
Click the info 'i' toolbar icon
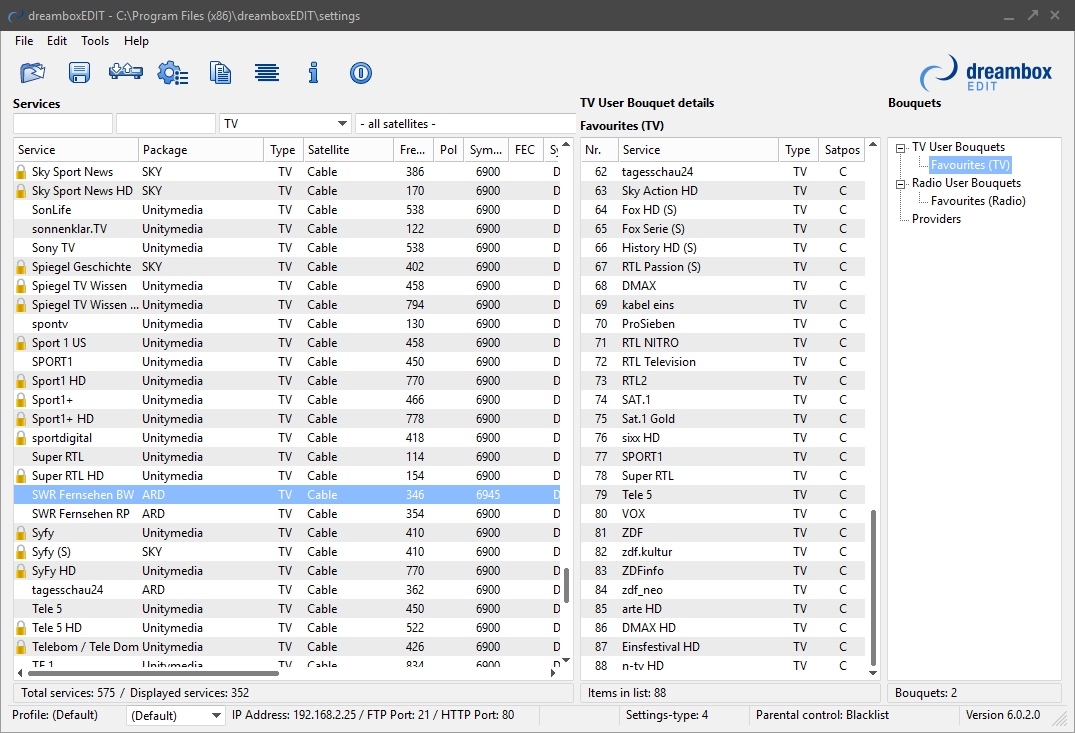coord(313,72)
